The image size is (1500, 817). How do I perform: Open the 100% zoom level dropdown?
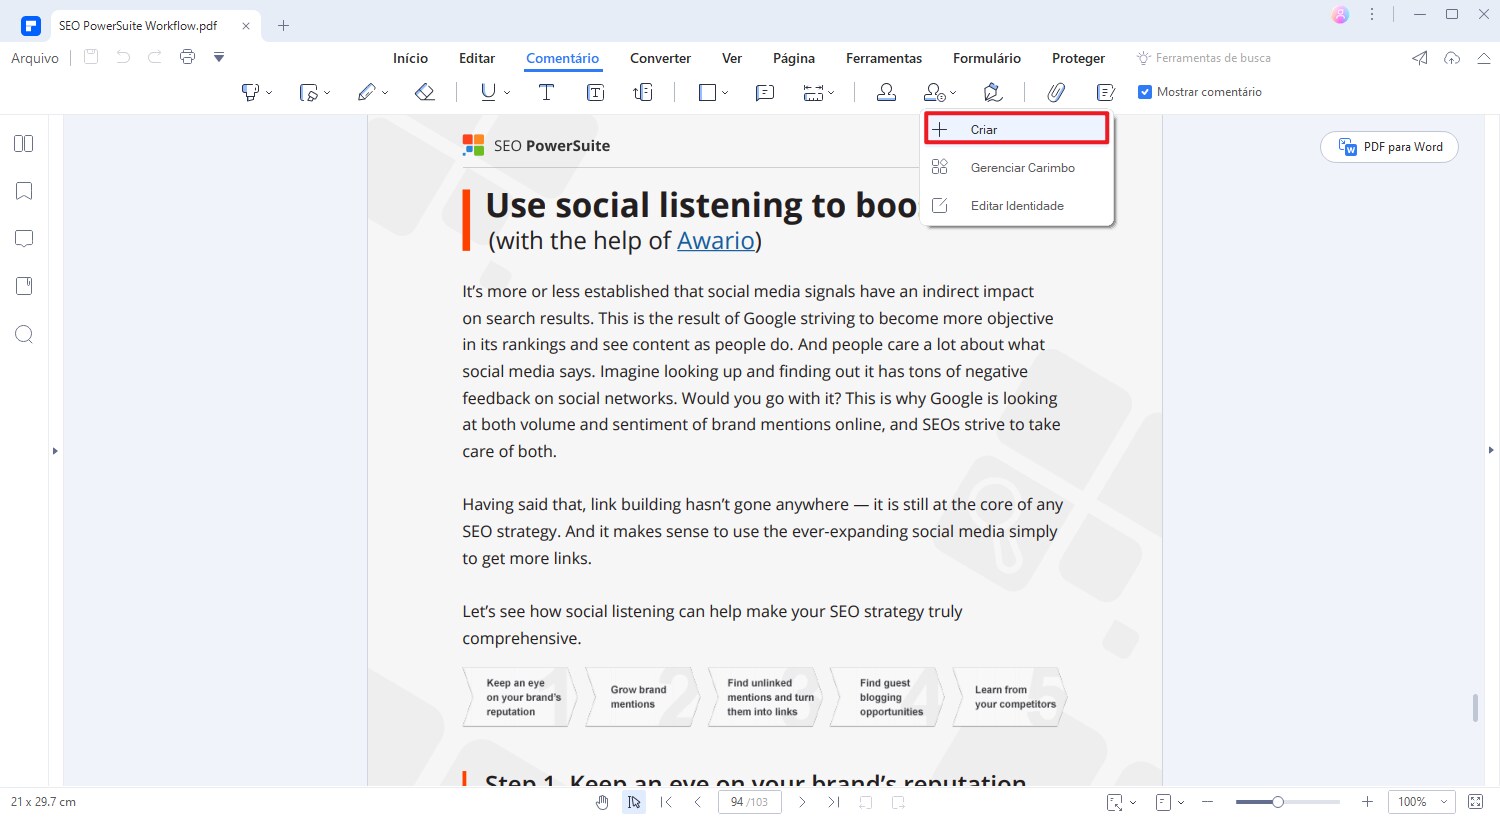1444,802
